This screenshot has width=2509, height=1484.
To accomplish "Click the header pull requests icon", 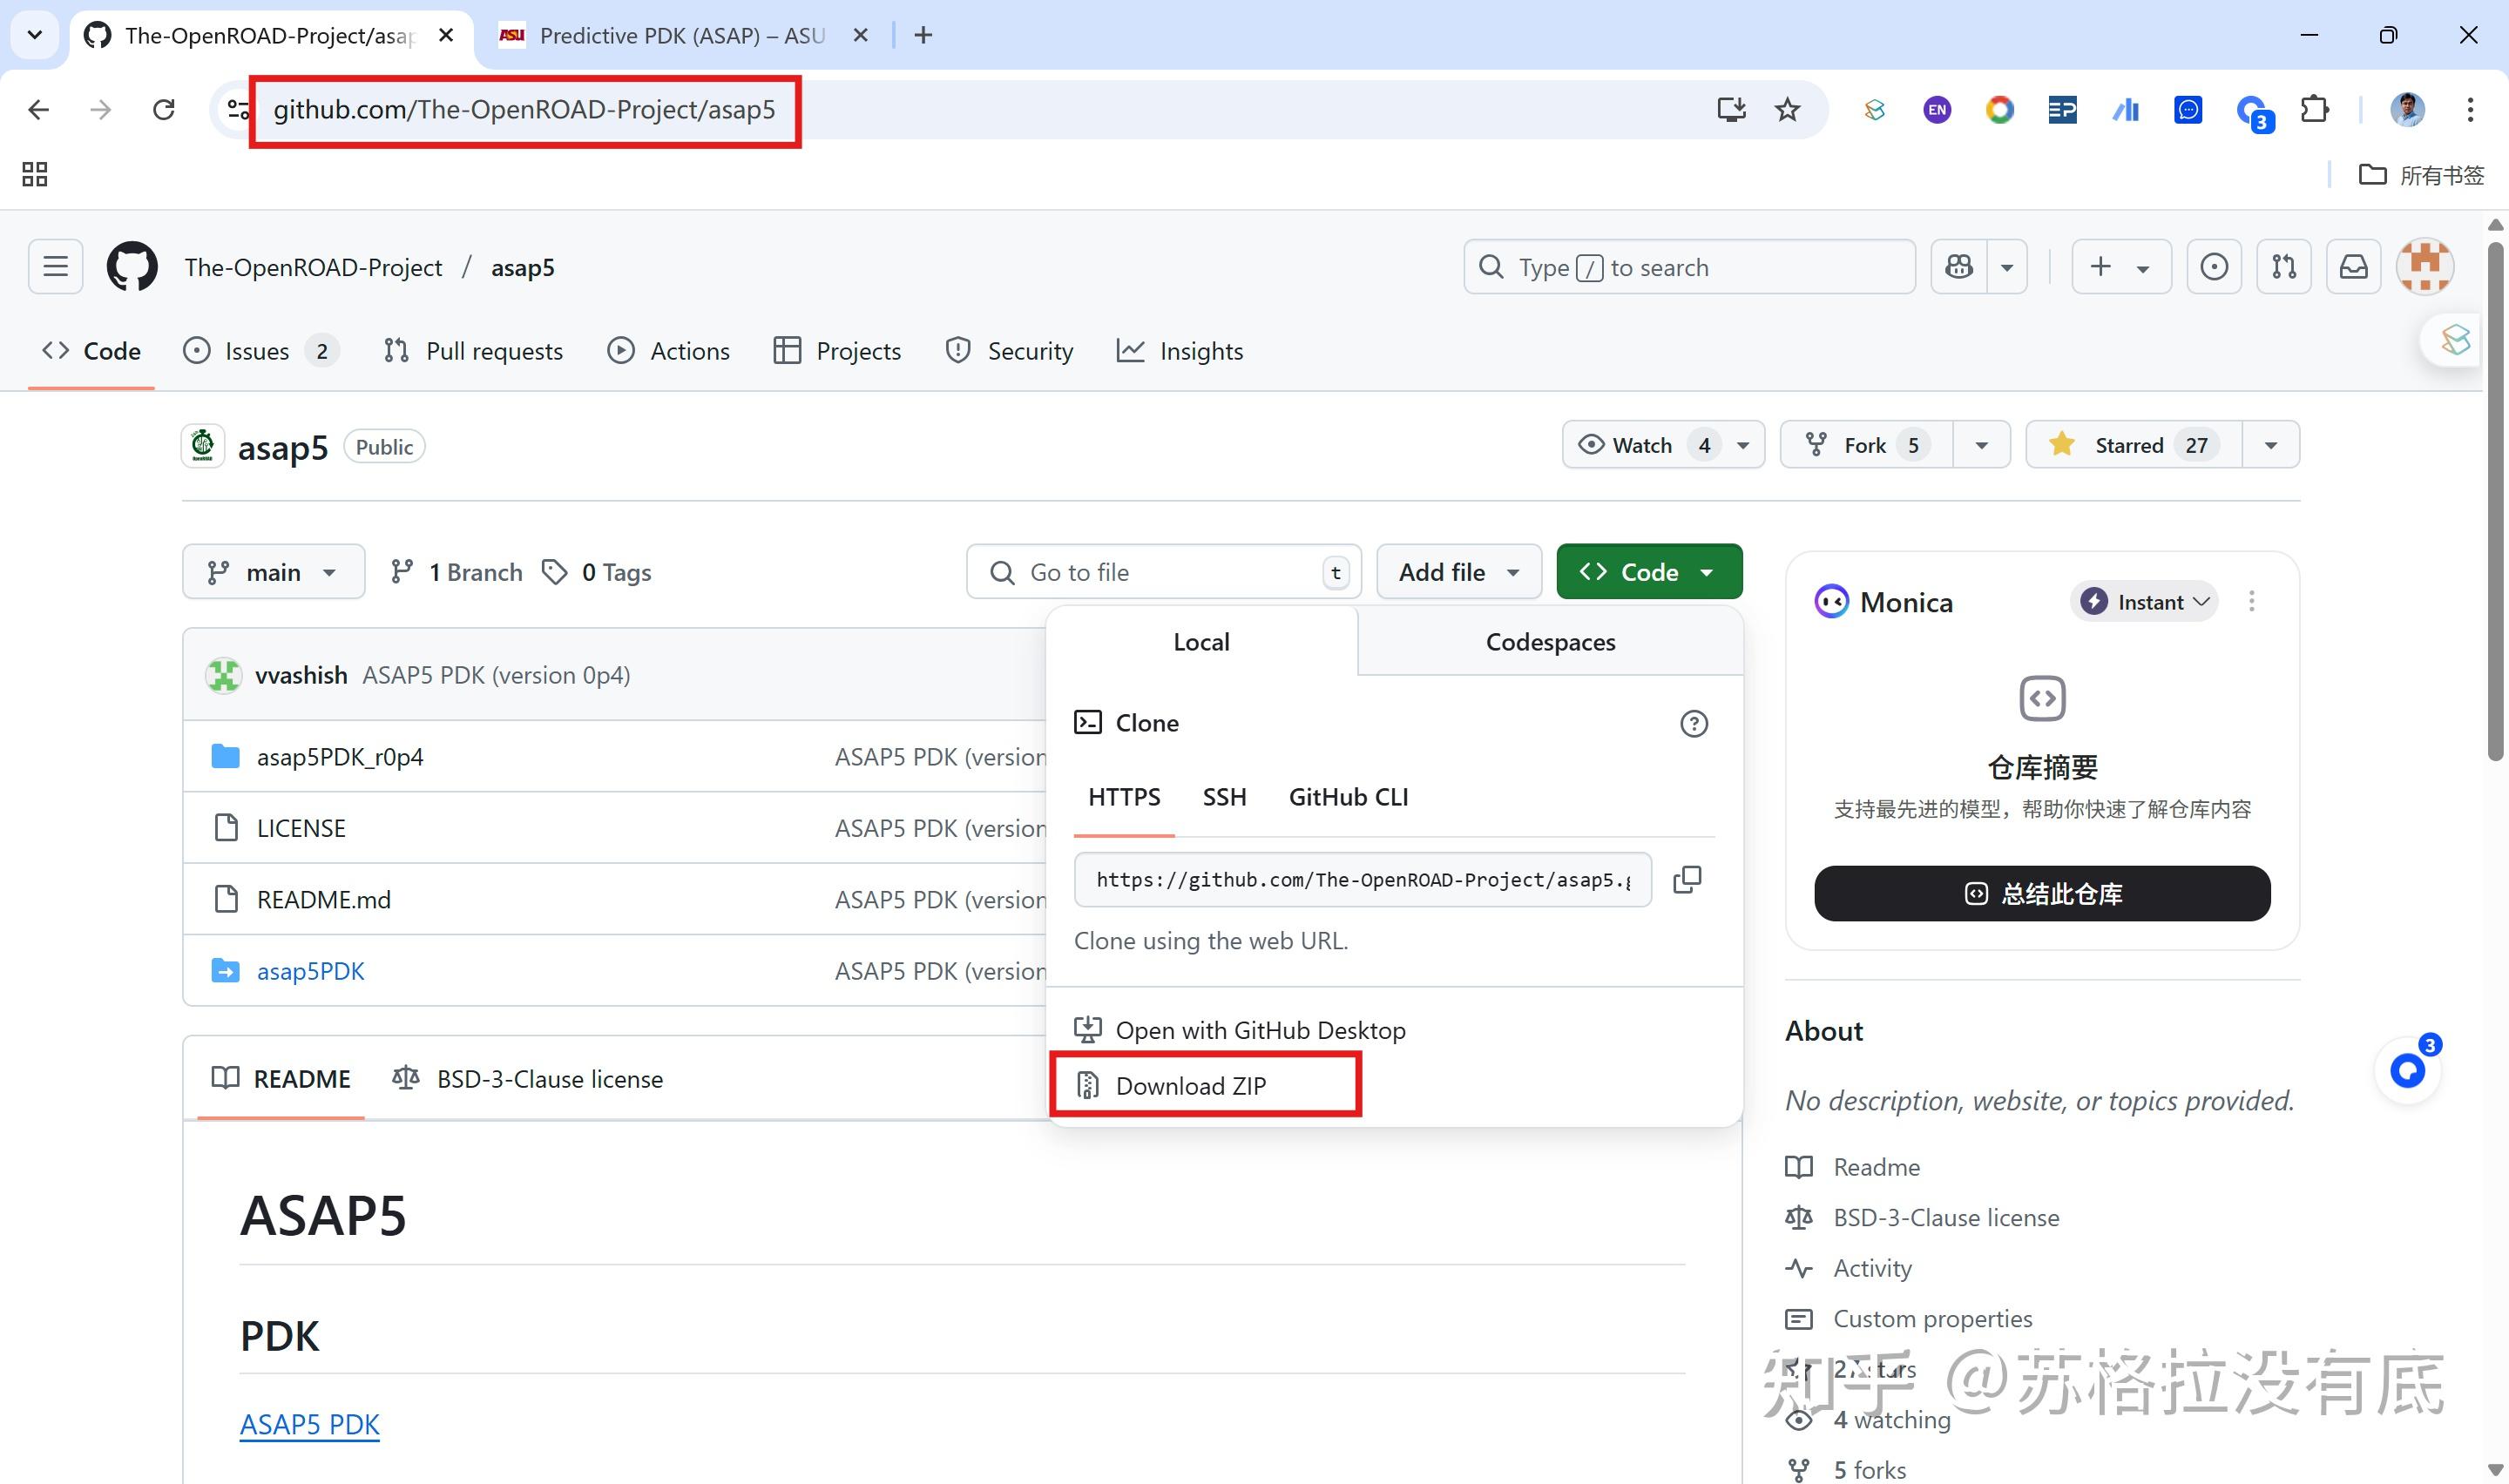I will point(2283,267).
